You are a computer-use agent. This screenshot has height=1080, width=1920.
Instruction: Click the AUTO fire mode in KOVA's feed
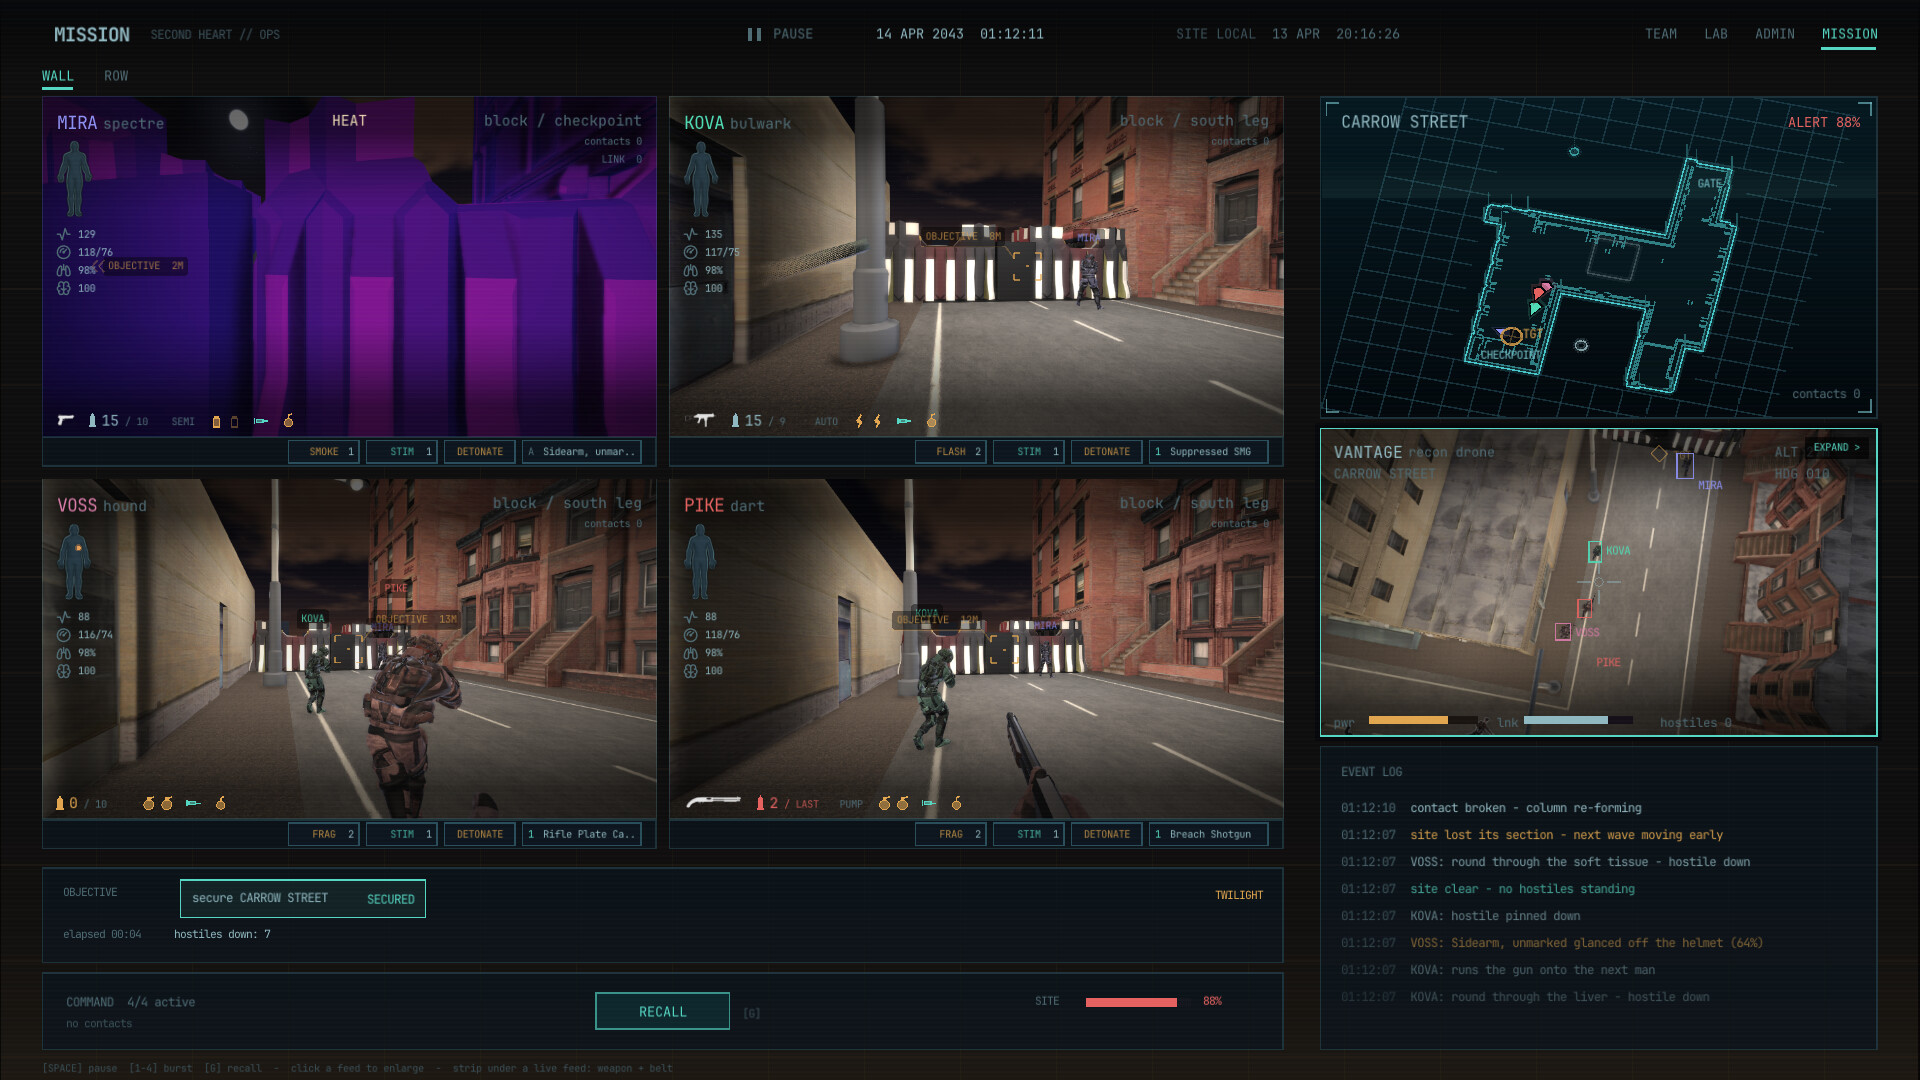click(x=826, y=422)
